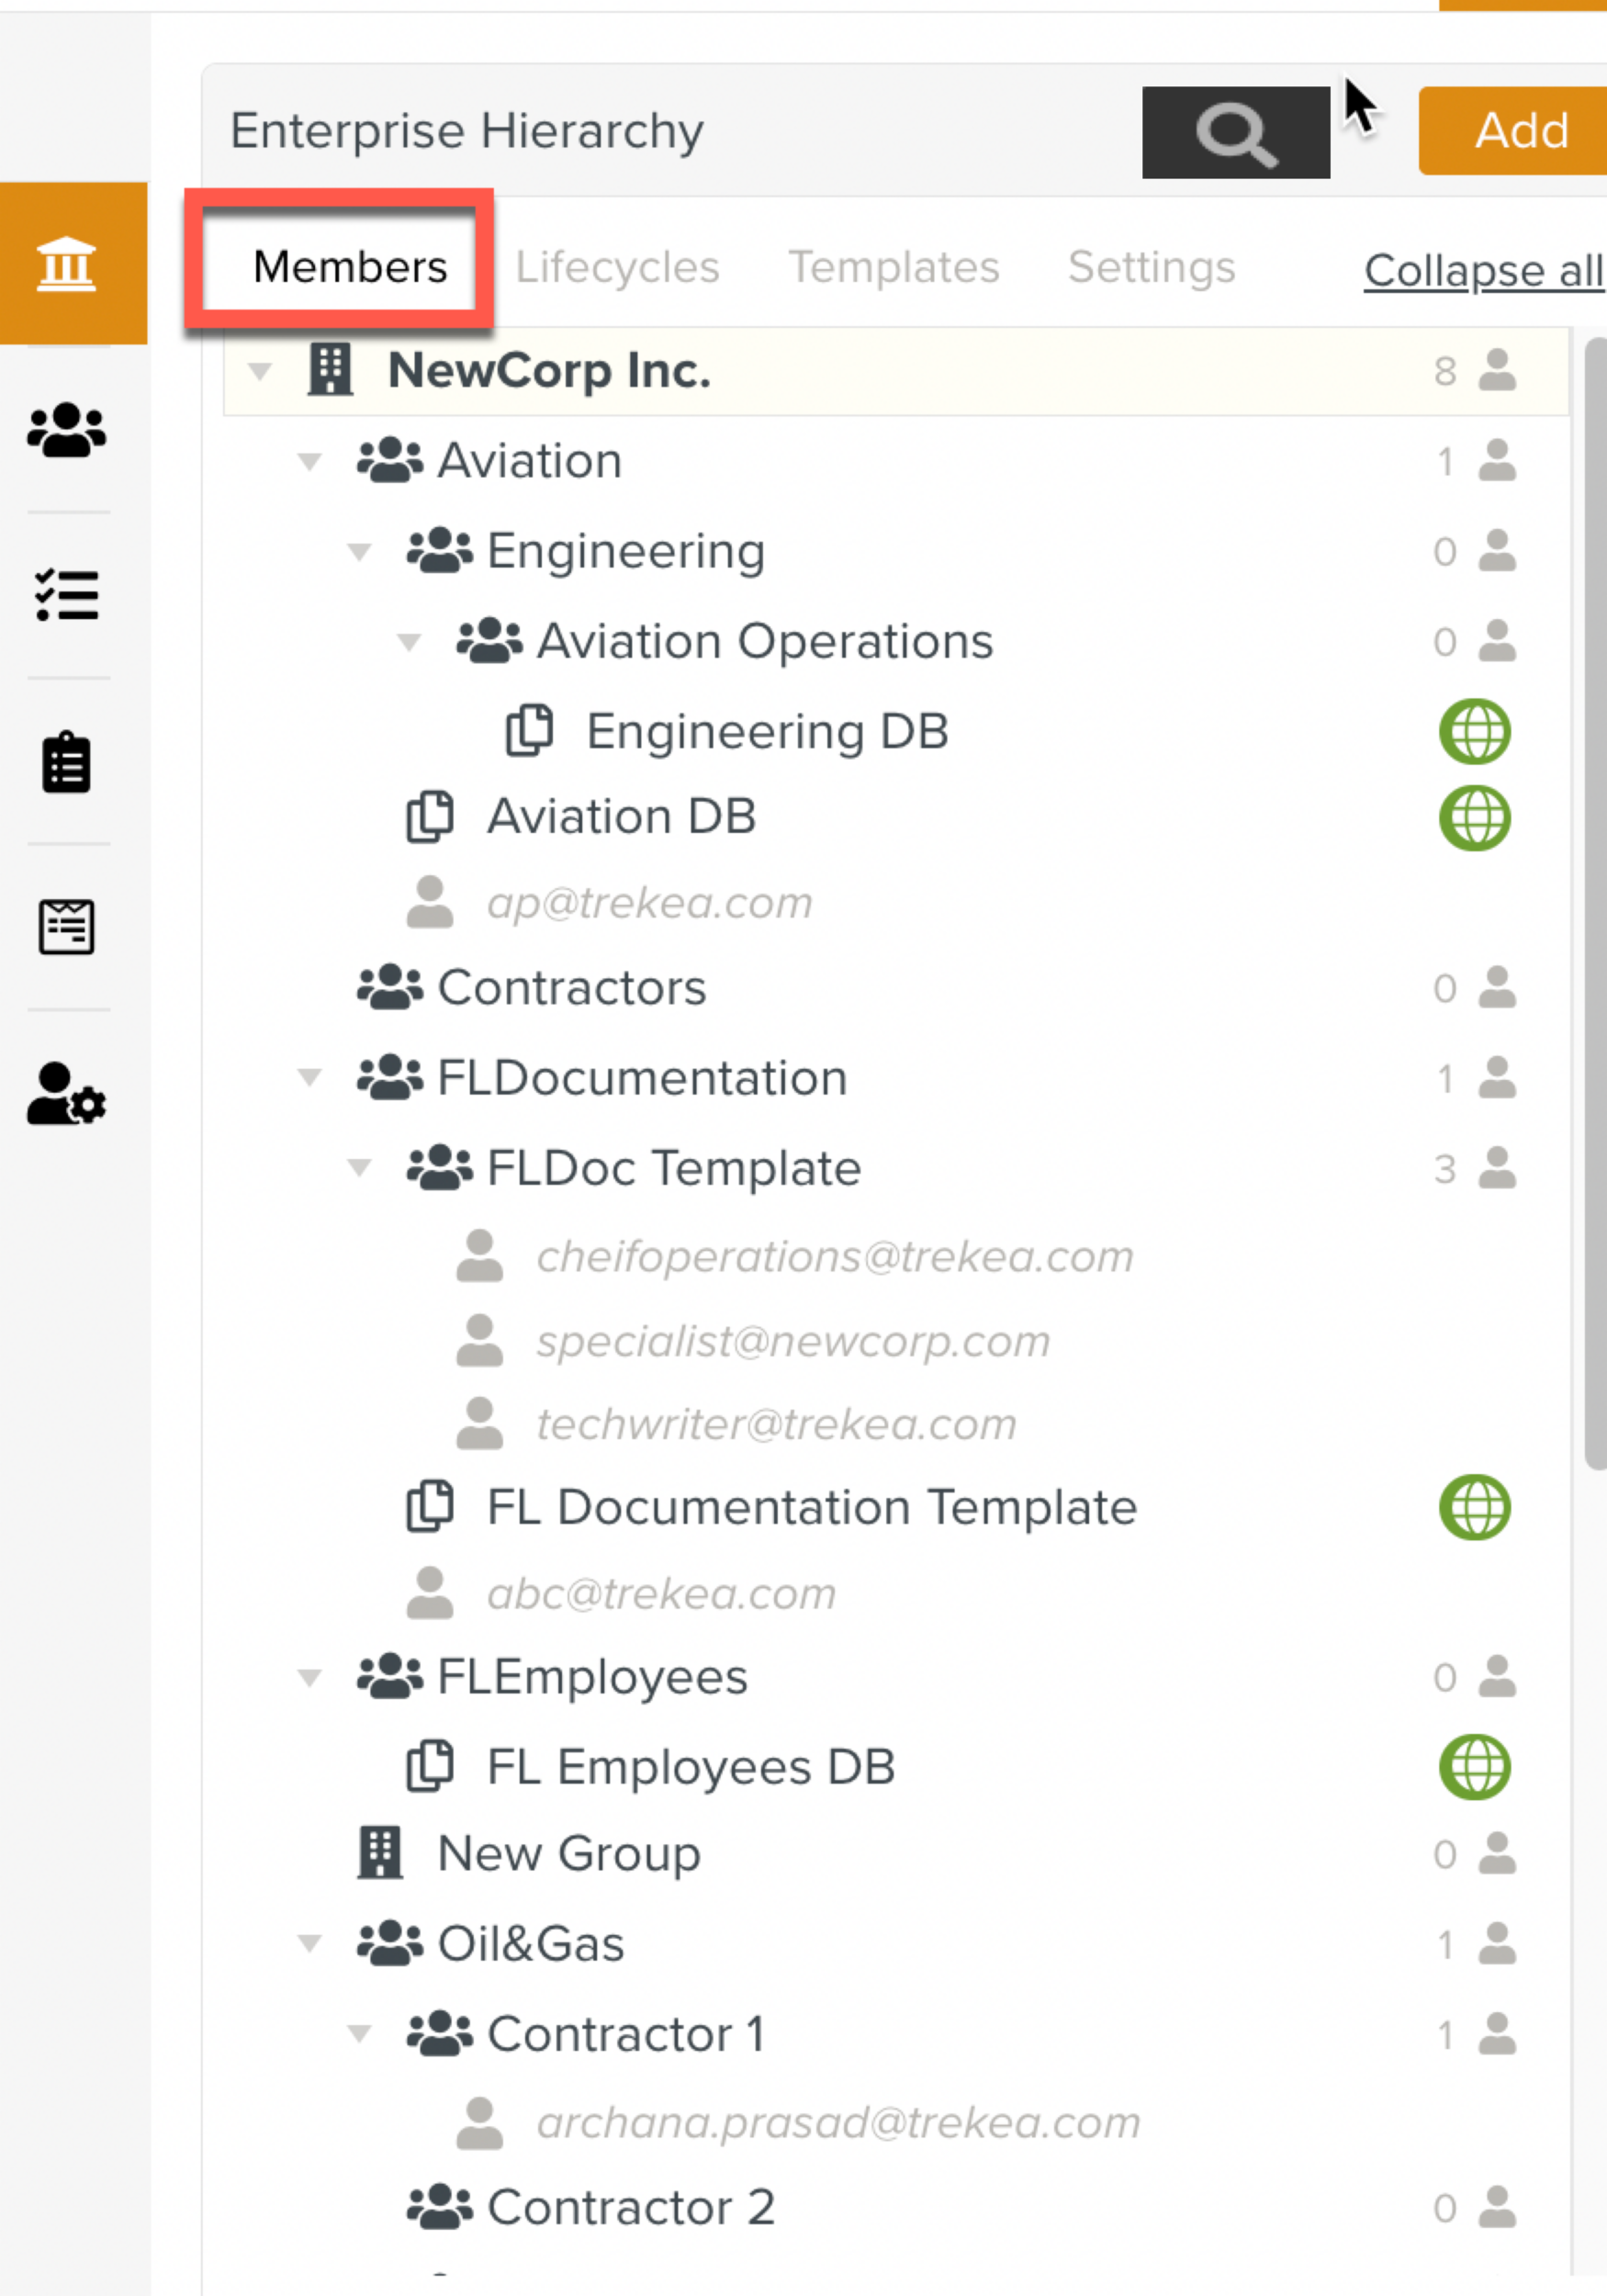Click the globe icon for Engineering DB
The width and height of the screenshot is (1607, 2296).
pos(1474,732)
